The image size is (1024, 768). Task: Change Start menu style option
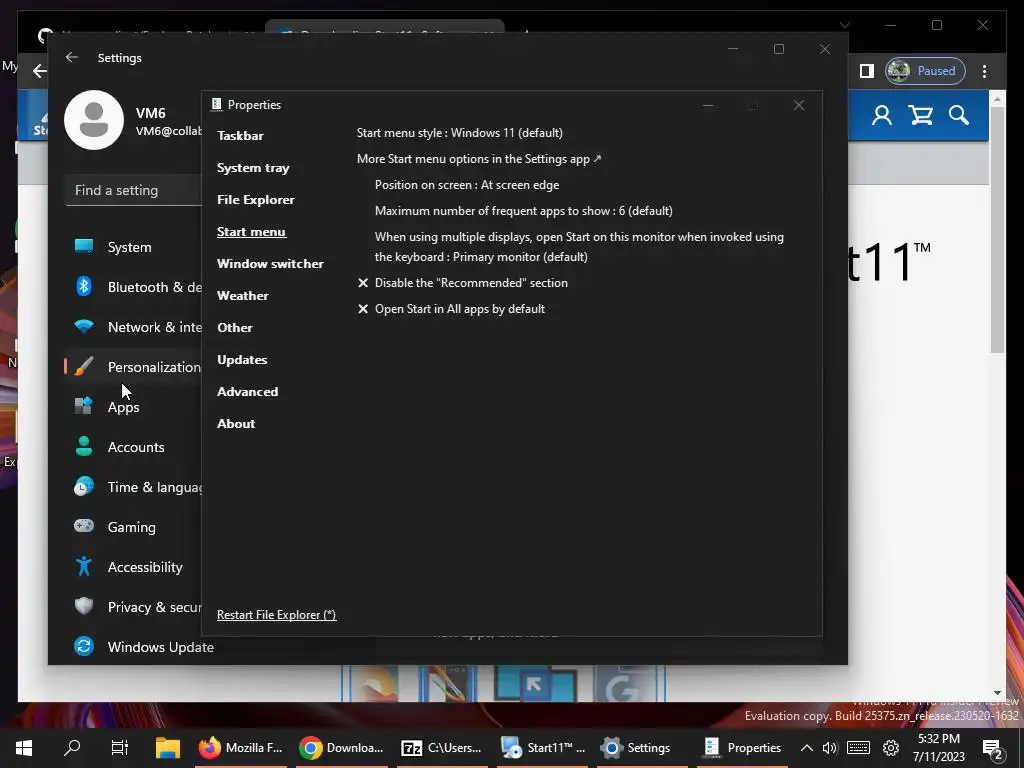[x=459, y=133]
